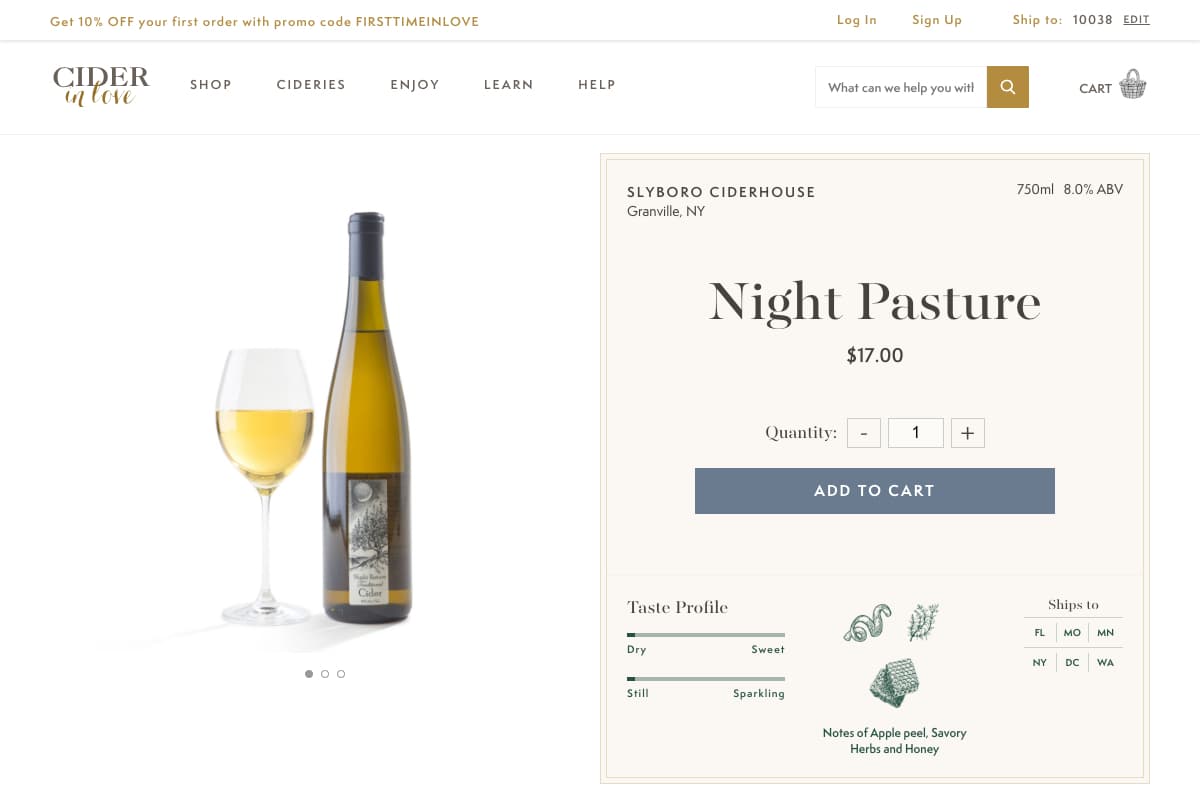1200x794 pixels.
Task: Focus the site search input field
Action: [x=900, y=87]
